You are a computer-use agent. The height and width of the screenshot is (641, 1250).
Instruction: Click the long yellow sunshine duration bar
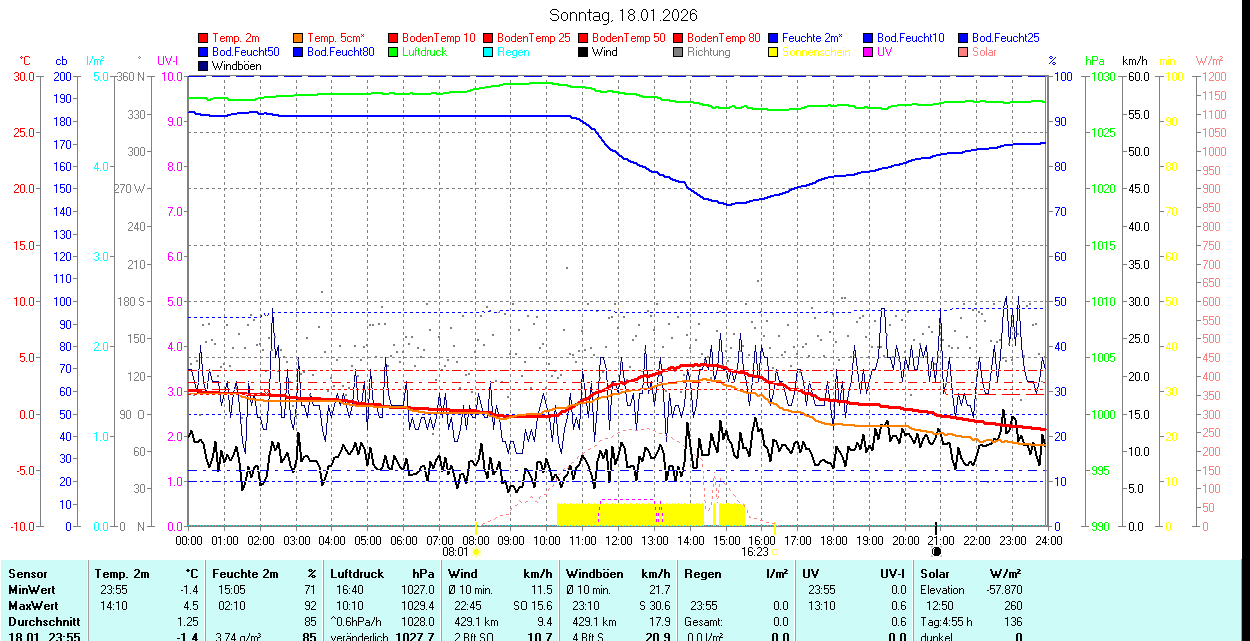(x=630, y=514)
